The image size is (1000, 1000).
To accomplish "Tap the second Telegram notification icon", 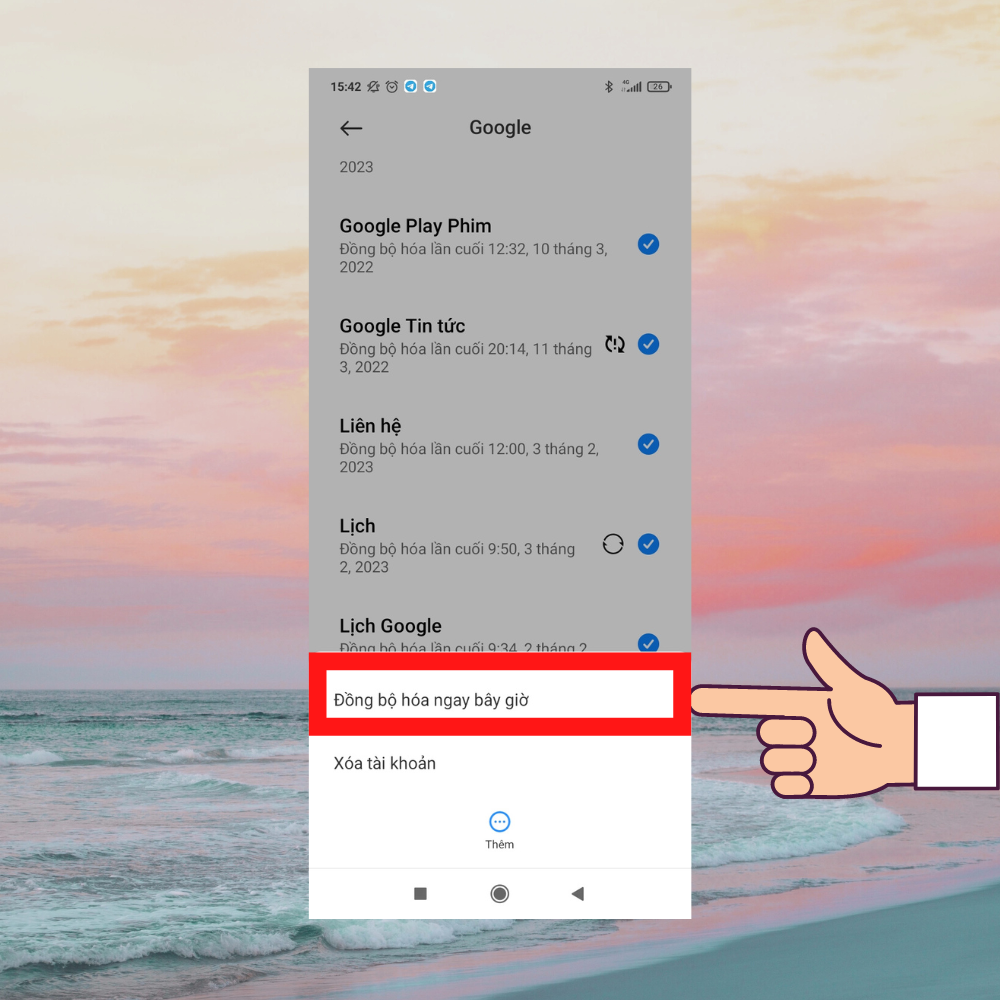I will pos(430,86).
